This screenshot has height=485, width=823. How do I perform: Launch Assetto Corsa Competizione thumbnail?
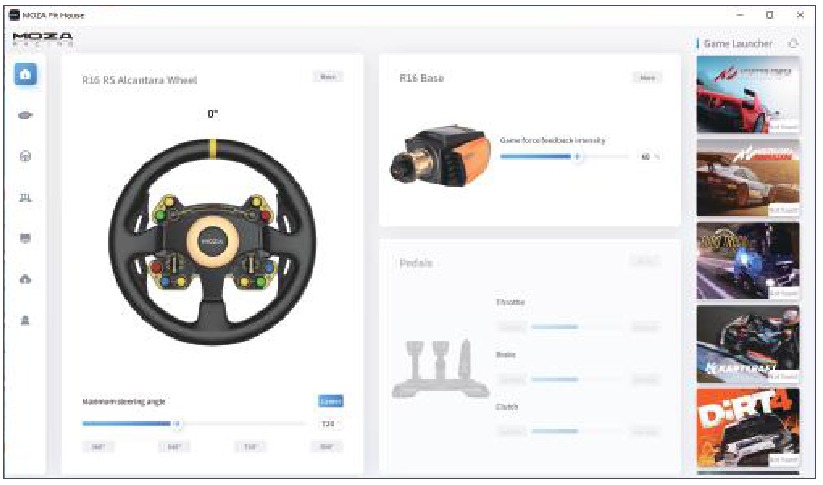[x=748, y=177]
